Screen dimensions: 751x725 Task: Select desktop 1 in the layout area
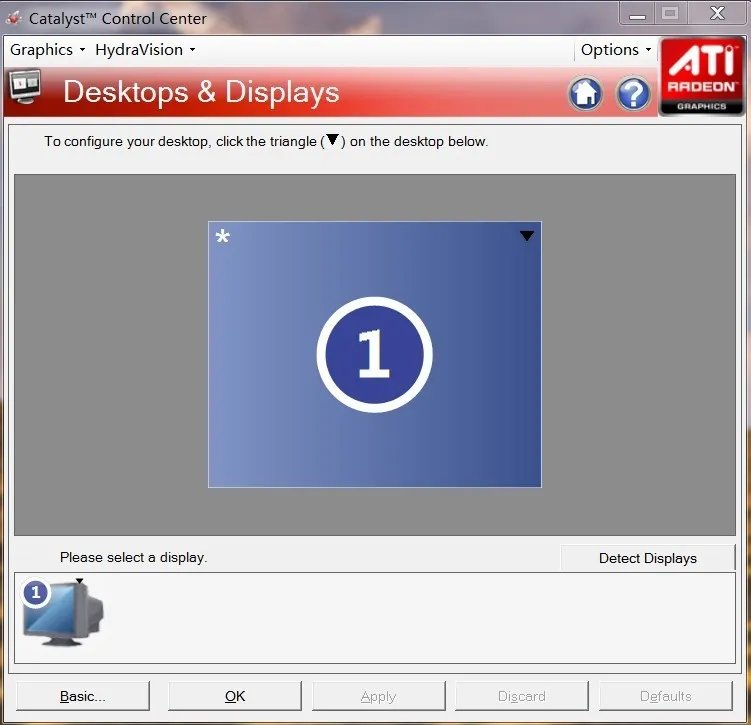[375, 354]
